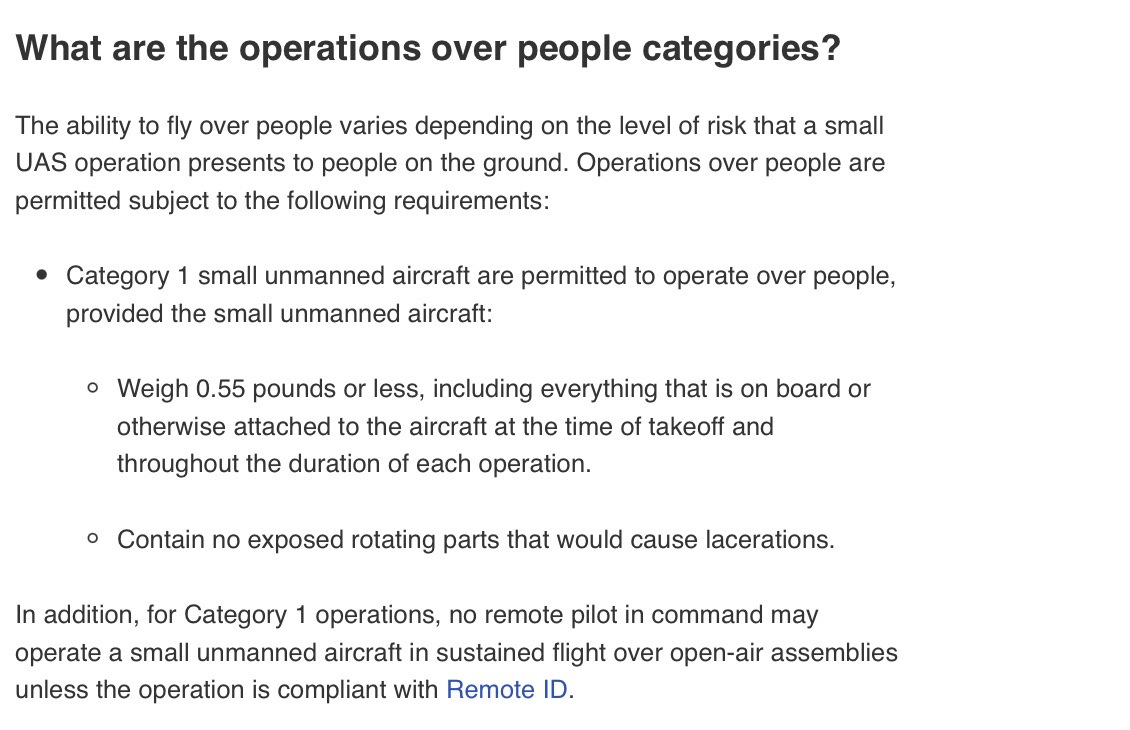
Task: Click the line 'throughout the duration of each operation.'
Action: [x=354, y=463]
